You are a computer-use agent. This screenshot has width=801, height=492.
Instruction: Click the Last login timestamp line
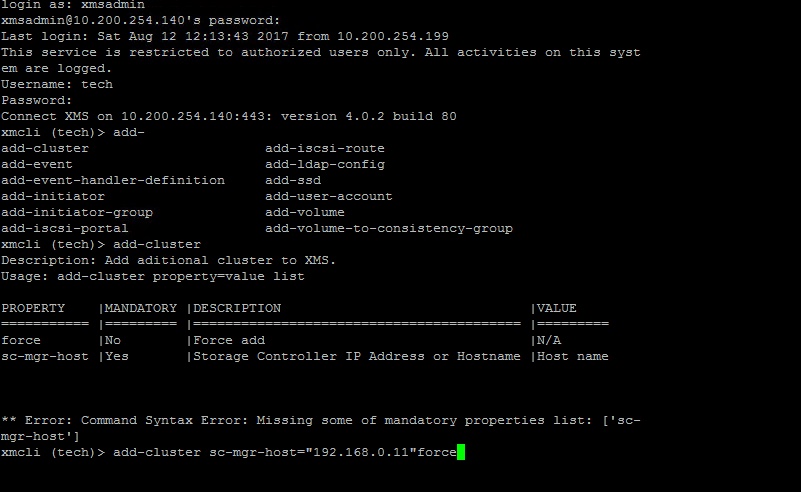pos(225,36)
